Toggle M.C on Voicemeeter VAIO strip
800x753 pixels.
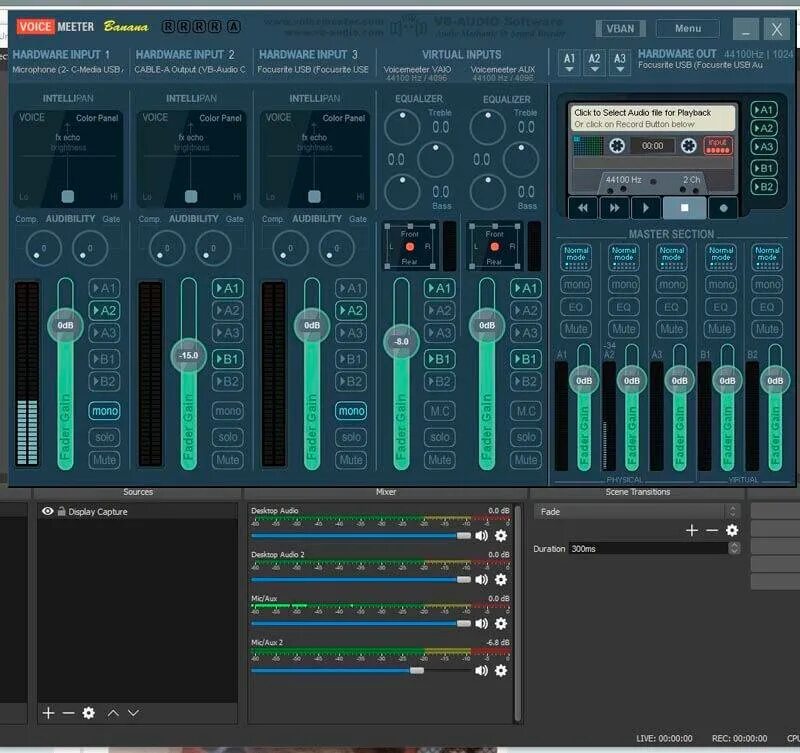coord(439,411)
